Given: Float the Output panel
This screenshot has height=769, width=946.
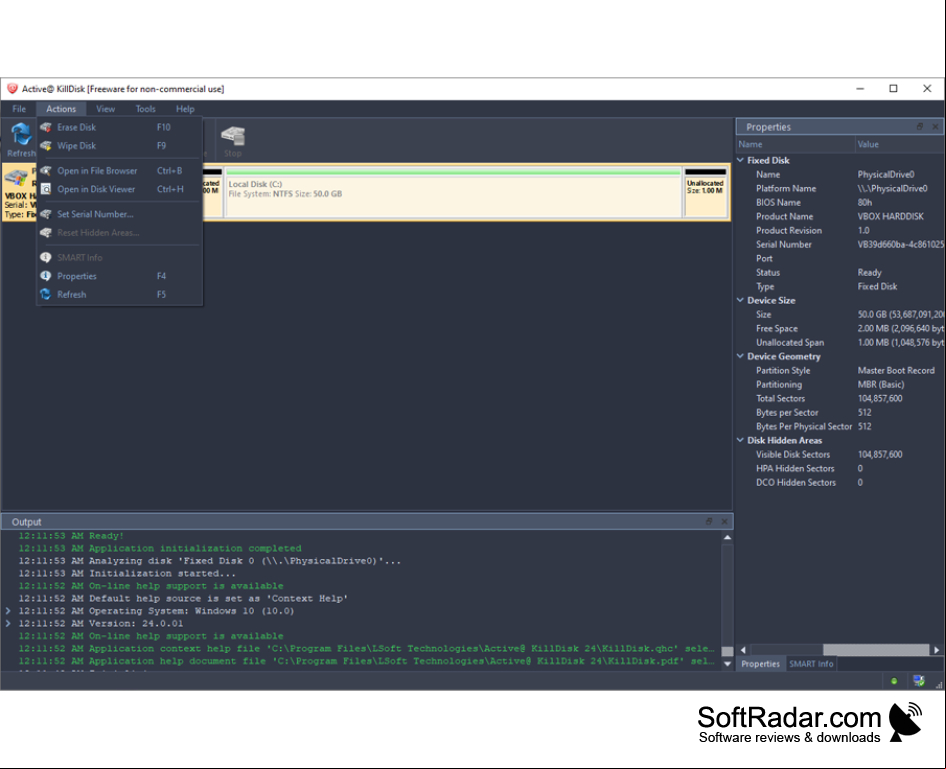Looking at the screenshot, I should pos(709,522).
